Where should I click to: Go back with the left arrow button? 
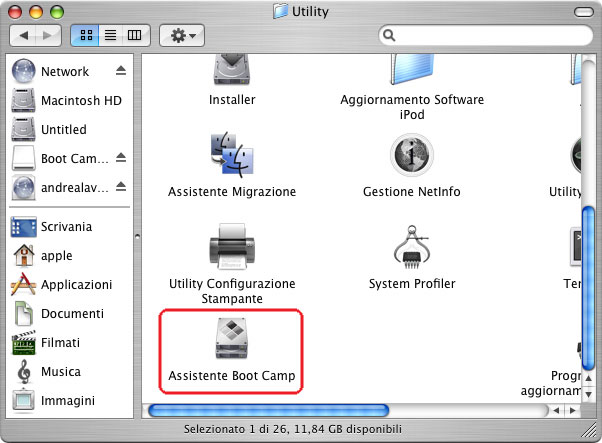[23, 35]
